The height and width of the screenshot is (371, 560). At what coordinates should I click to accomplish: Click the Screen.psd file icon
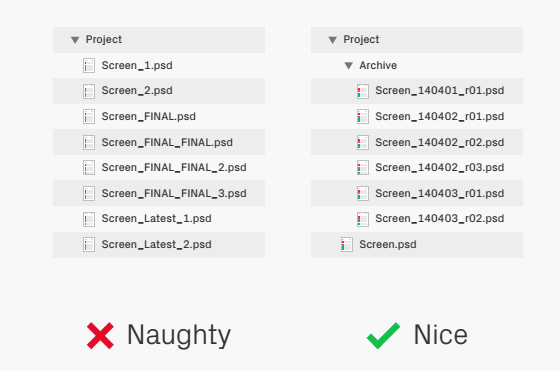[347, 245]
